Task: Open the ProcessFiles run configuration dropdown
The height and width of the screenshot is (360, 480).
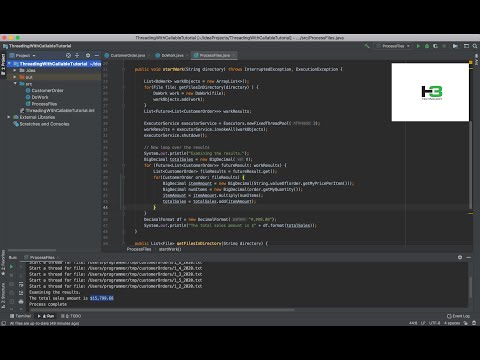Action: (x=393, y=46)
